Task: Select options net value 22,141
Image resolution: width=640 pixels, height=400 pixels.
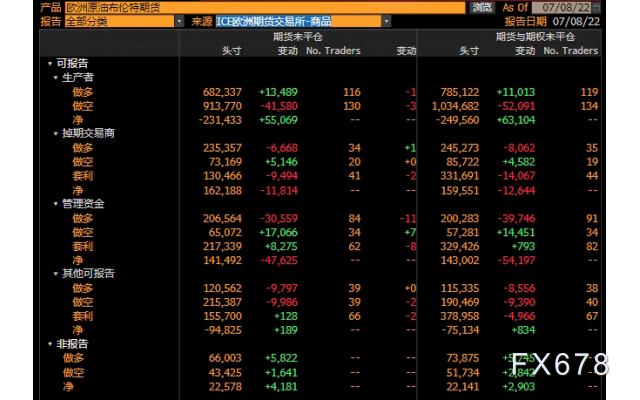Action: click(x=463, y=387)
